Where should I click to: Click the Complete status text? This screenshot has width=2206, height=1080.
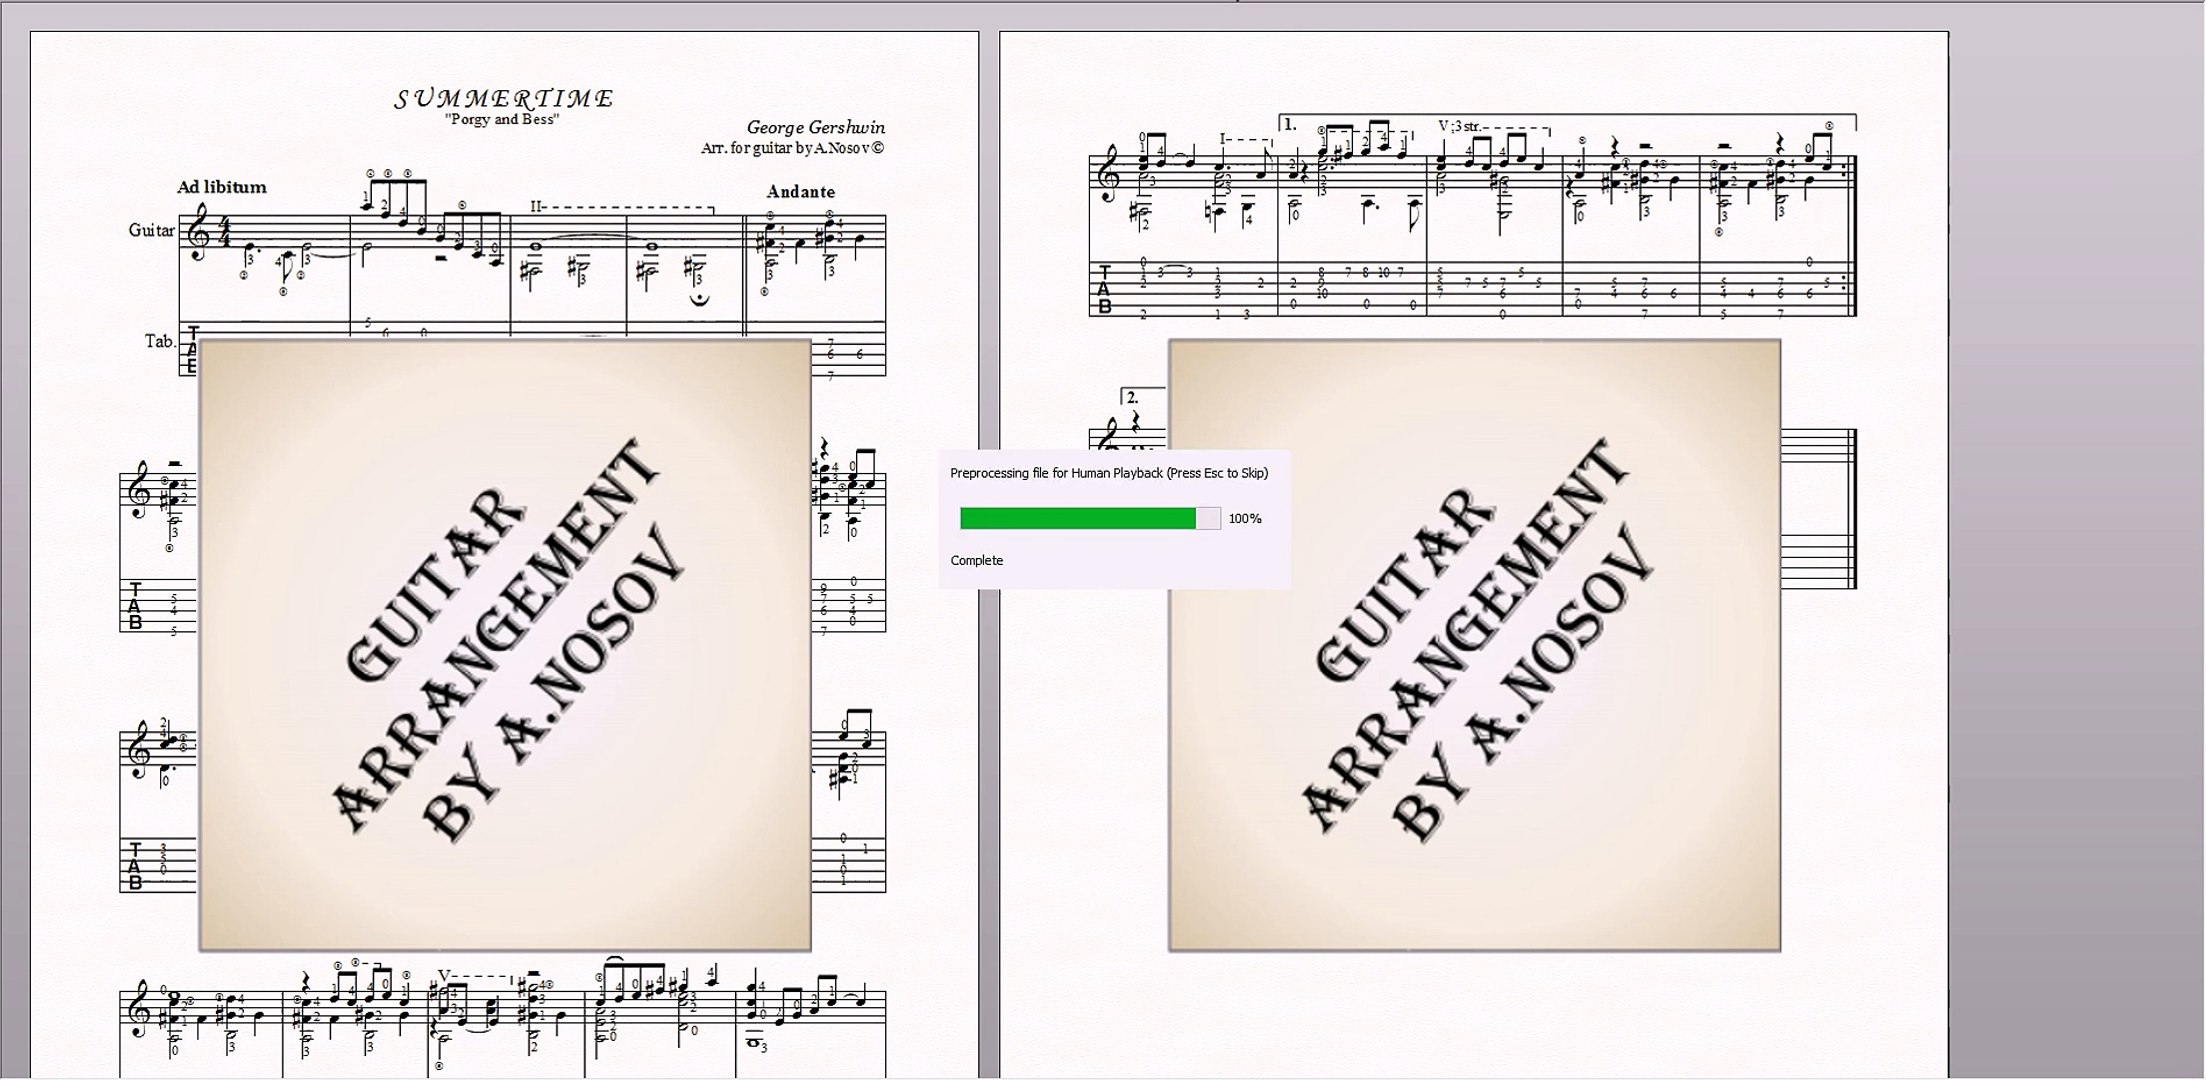[977, 560]
